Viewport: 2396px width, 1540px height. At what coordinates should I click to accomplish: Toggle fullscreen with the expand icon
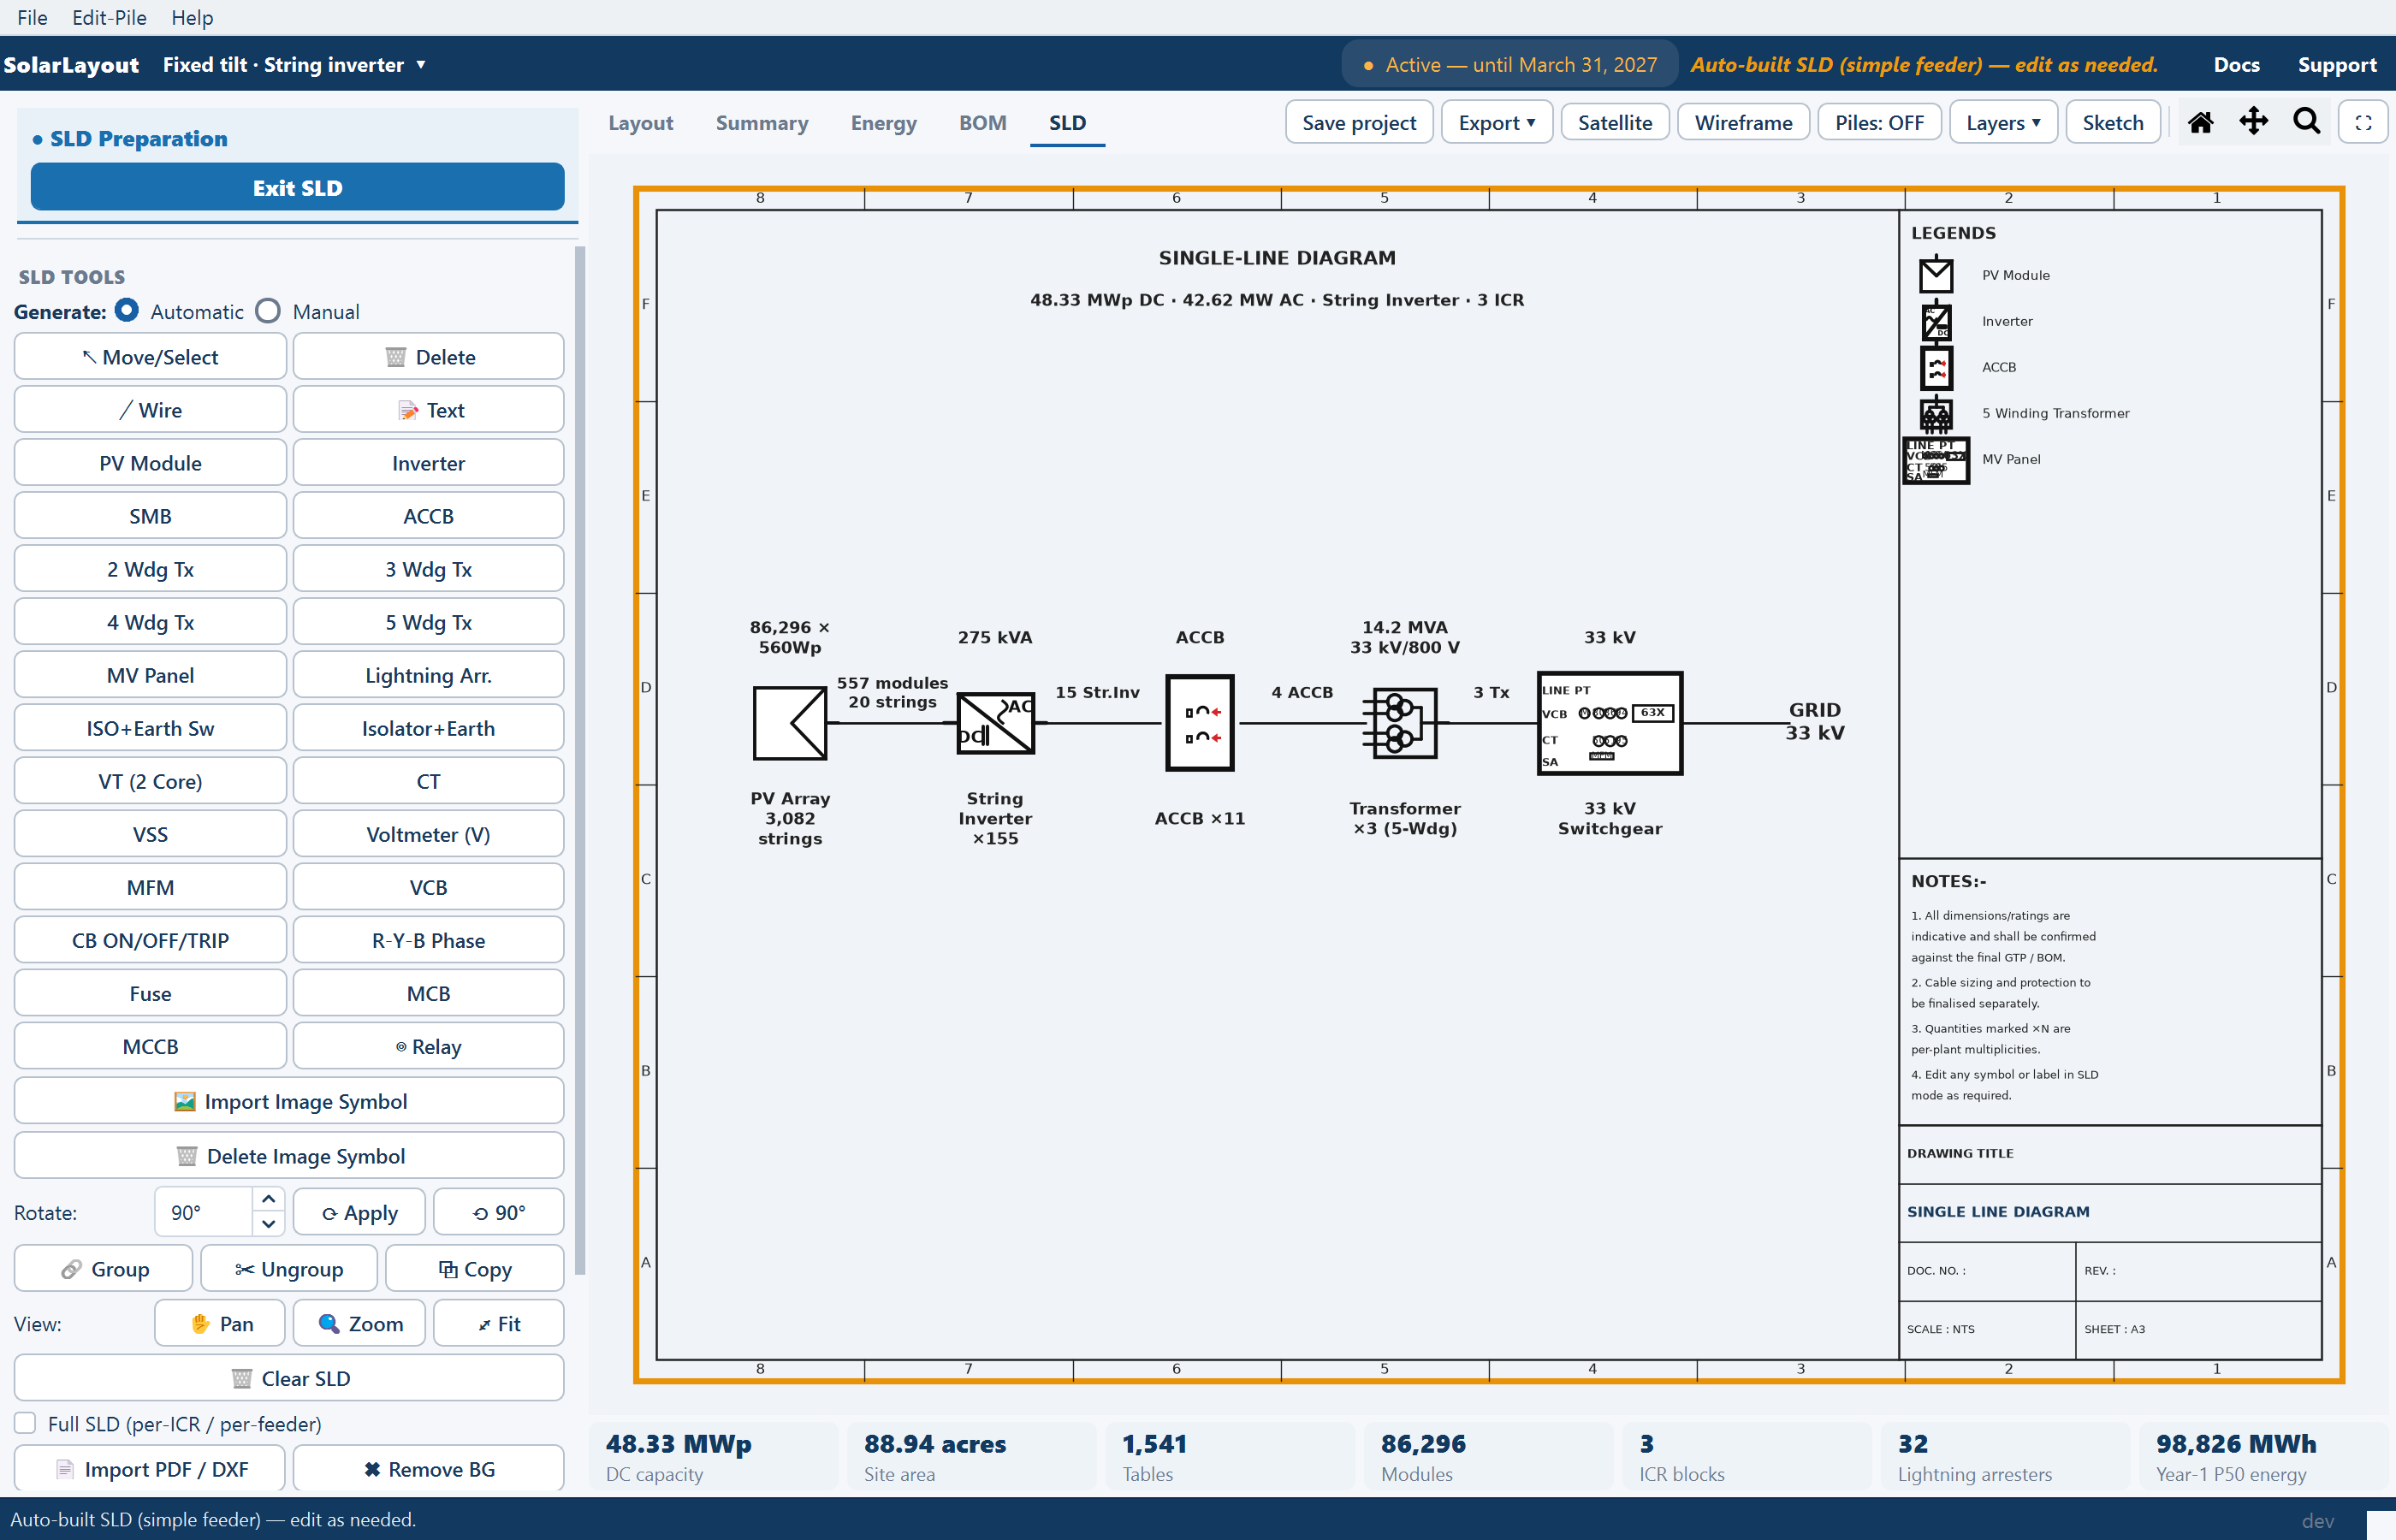tap(2363, 123)
